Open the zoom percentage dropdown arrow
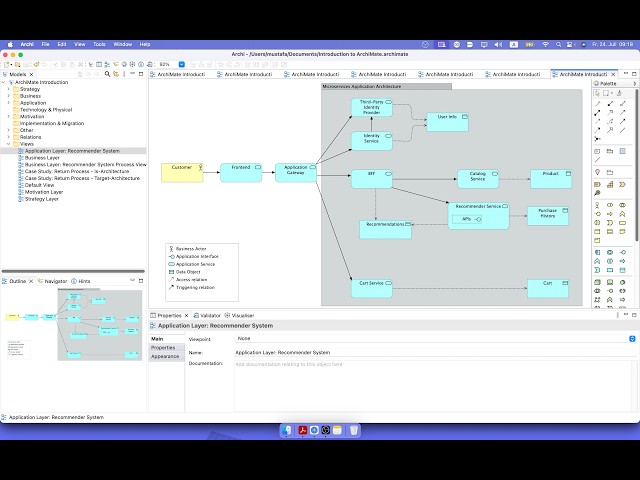The image size is (640, 480). (182, 64)
